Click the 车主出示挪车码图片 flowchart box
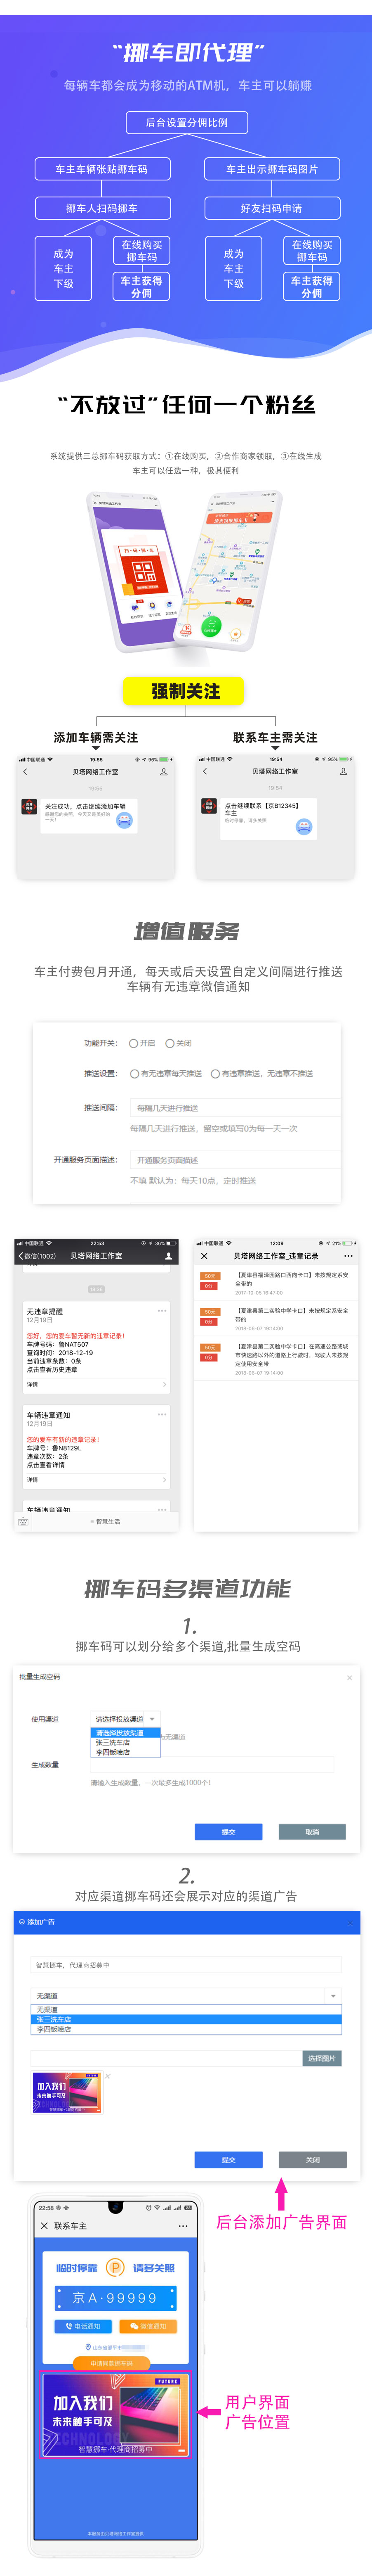This screenshot has width=372, height=2576. tap(272, 169)
